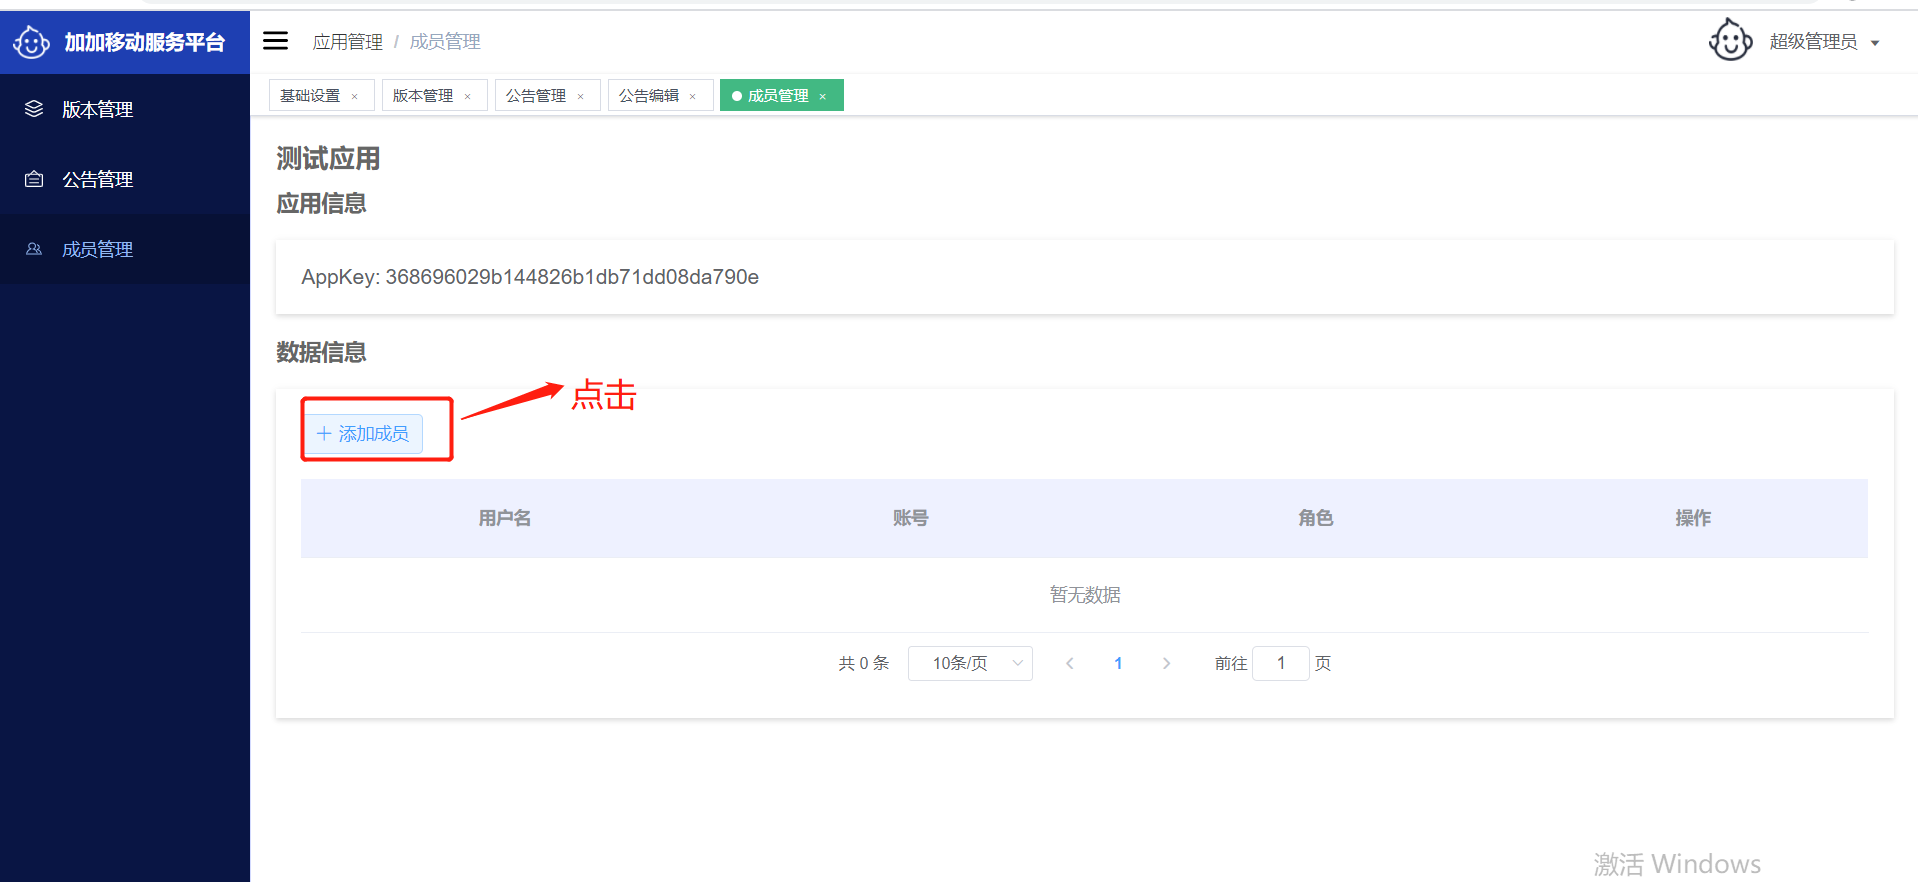Viewport: 1918px width, 882px height.
Task: Go to the previous page arrow
Action: coord(1070,663)
